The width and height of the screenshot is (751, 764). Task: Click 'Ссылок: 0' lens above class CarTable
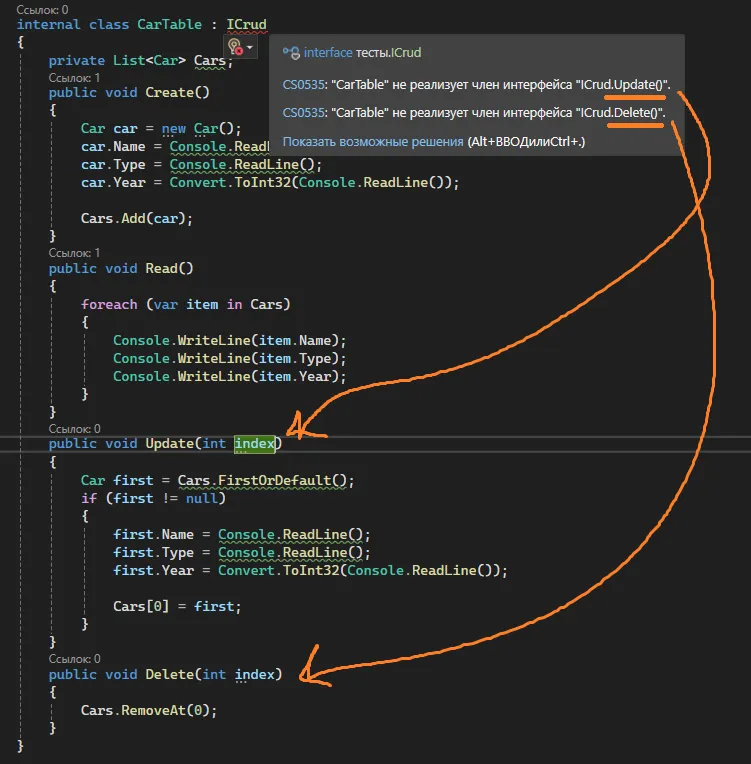(x=42, y=10)
